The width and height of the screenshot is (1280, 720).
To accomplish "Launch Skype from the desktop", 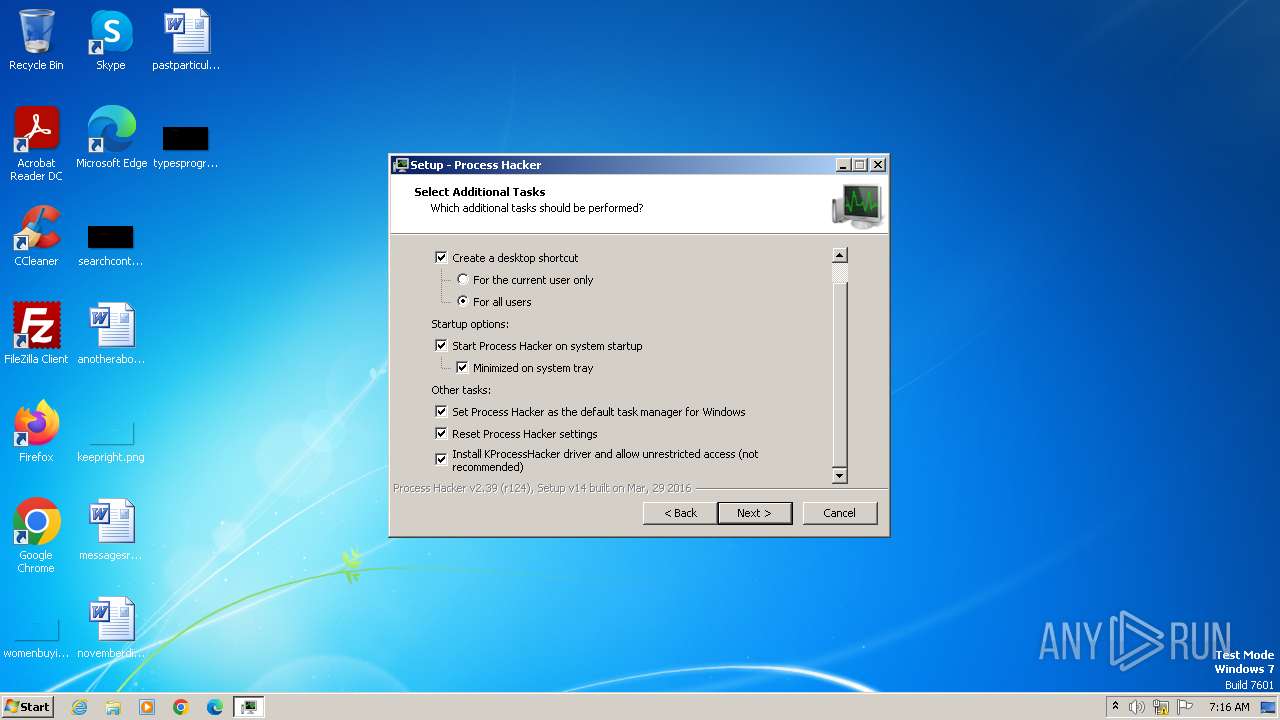I will (110, 40).
